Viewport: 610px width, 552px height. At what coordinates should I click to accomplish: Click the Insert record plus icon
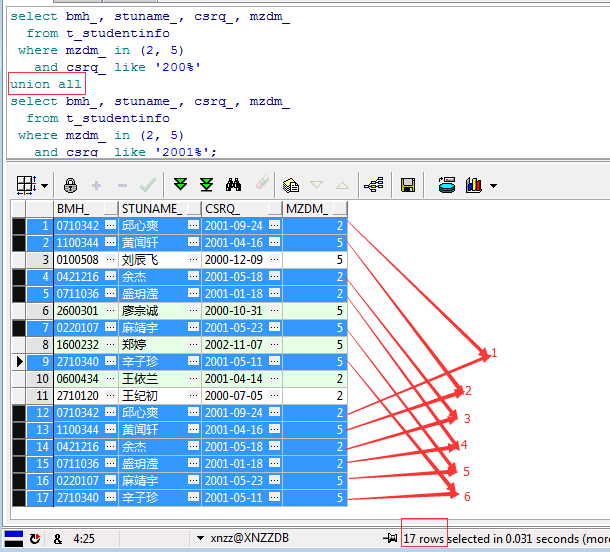[x=97, y=185]
